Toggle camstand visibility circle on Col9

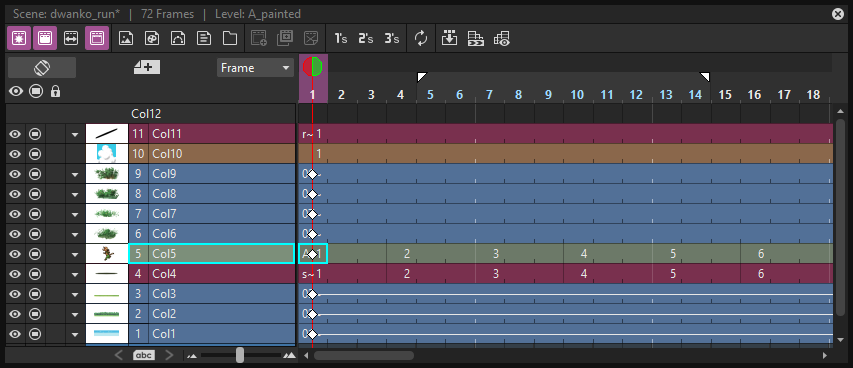tap(35, 174)
